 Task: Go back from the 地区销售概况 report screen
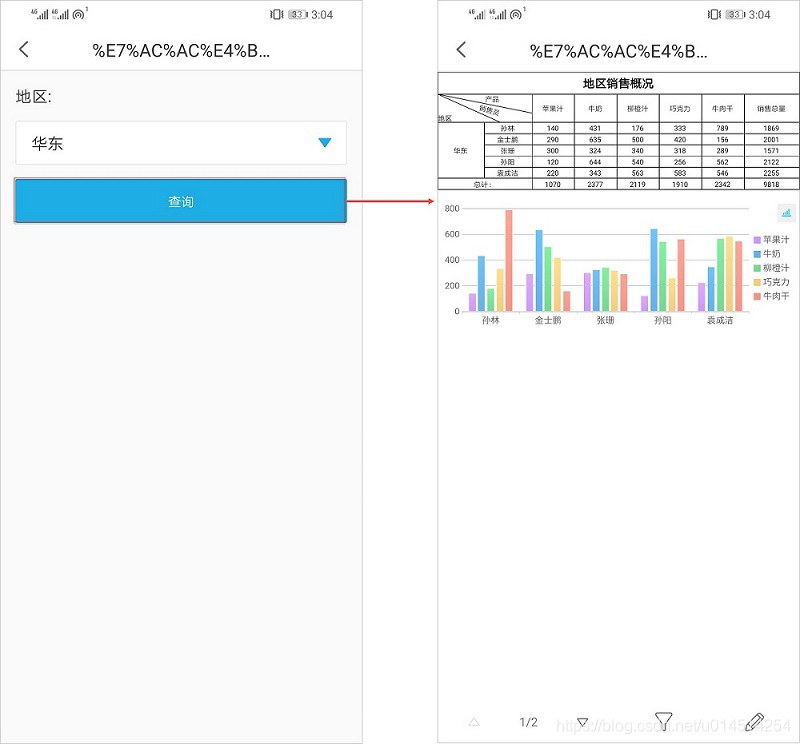461,49
